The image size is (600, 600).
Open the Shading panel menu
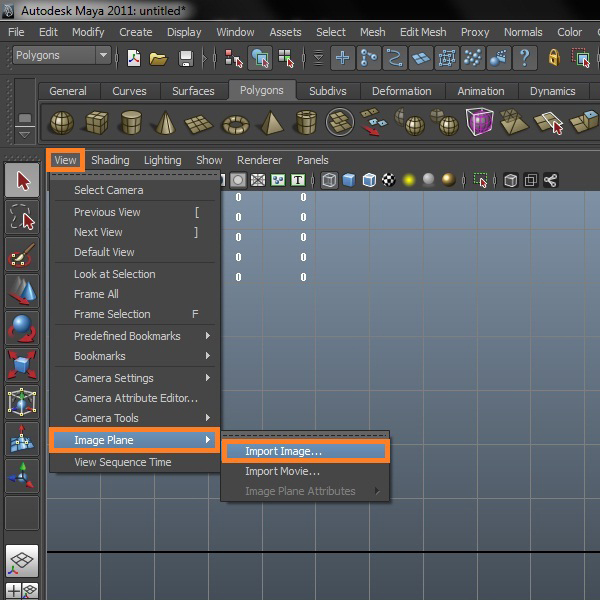click(x=110, y=160)
